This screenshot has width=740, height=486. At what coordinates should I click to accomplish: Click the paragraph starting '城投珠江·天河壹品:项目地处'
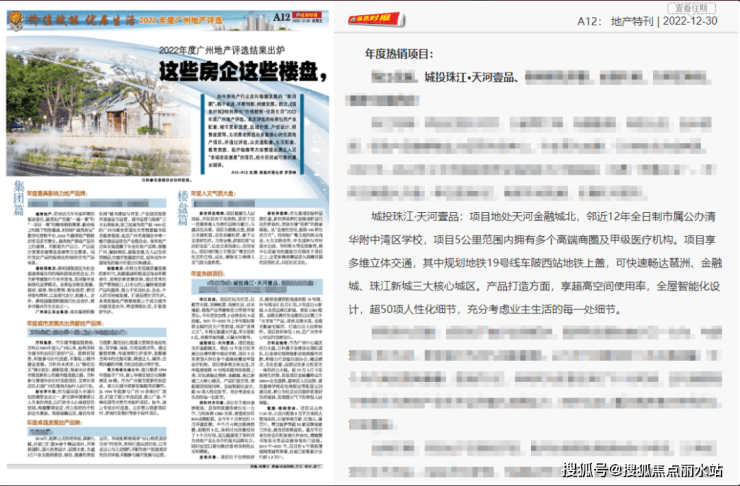pos(535,263)
